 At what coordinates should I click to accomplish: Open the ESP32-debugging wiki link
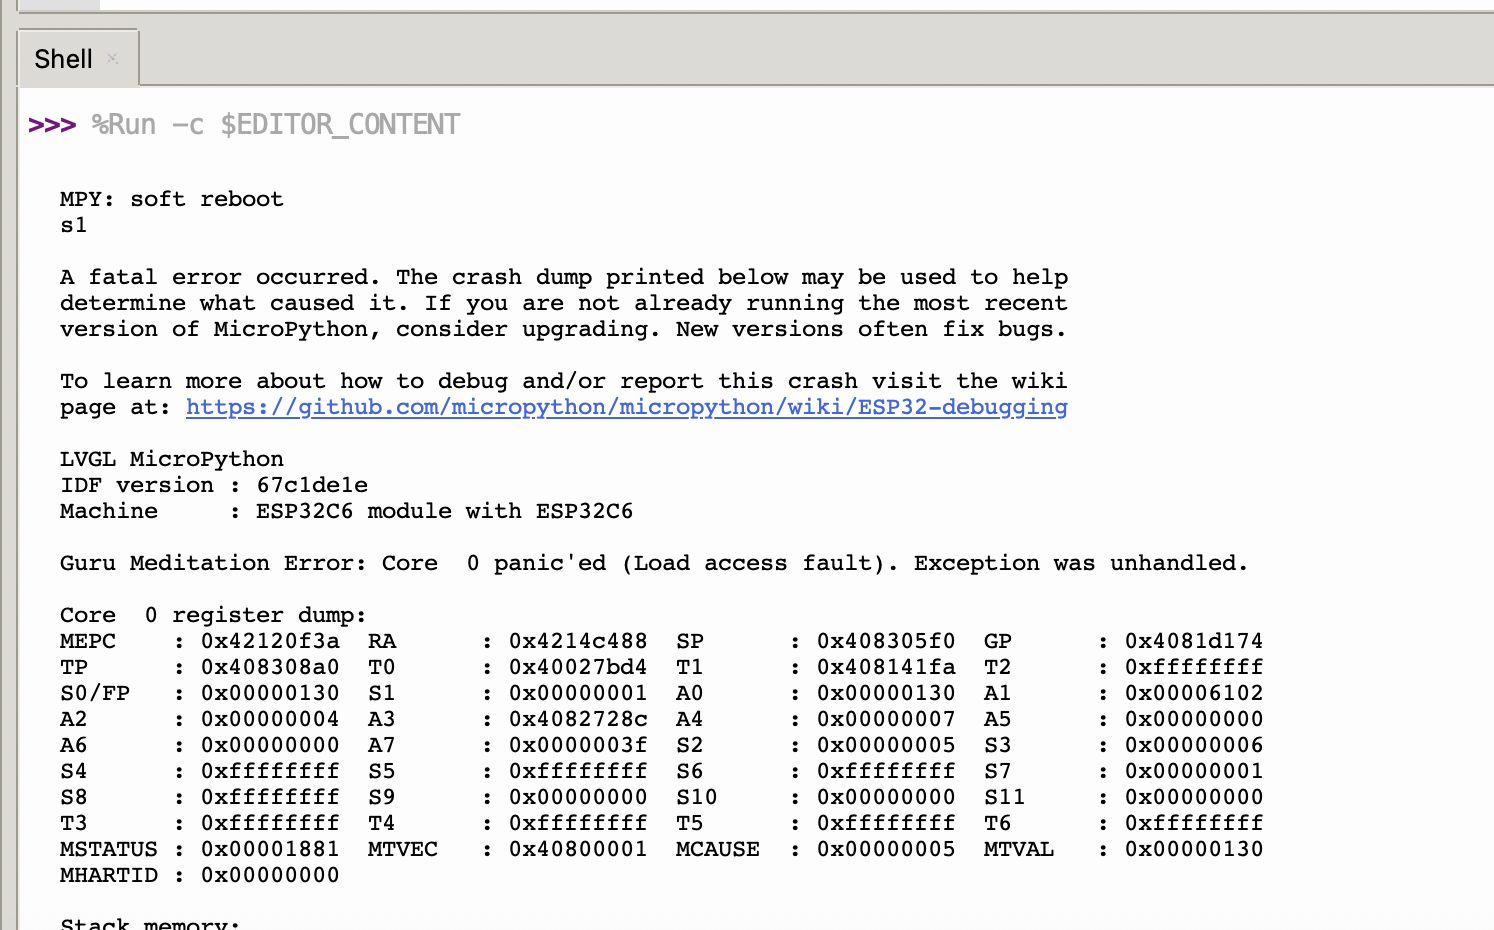(x=627, y=407)
